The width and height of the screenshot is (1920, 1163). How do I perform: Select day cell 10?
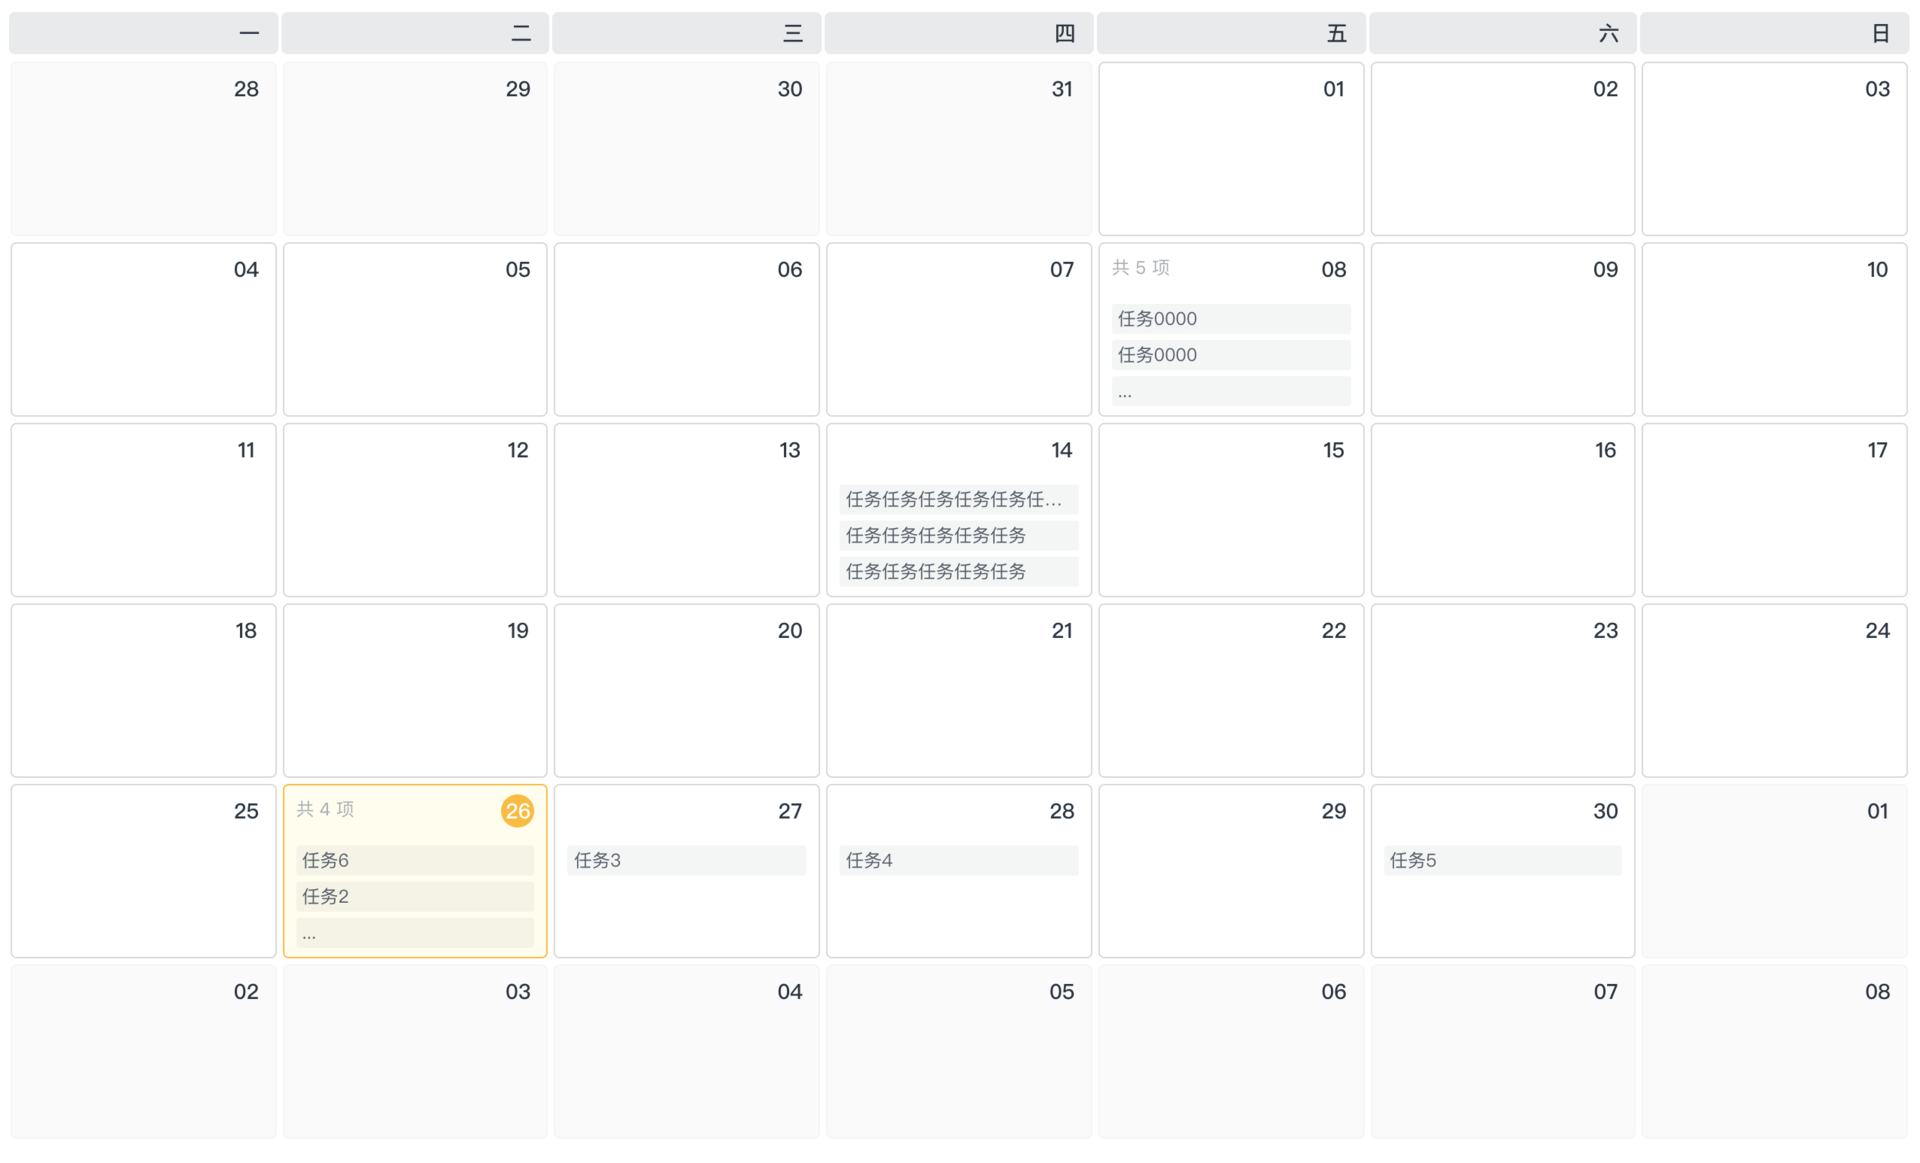point(1774,329)
